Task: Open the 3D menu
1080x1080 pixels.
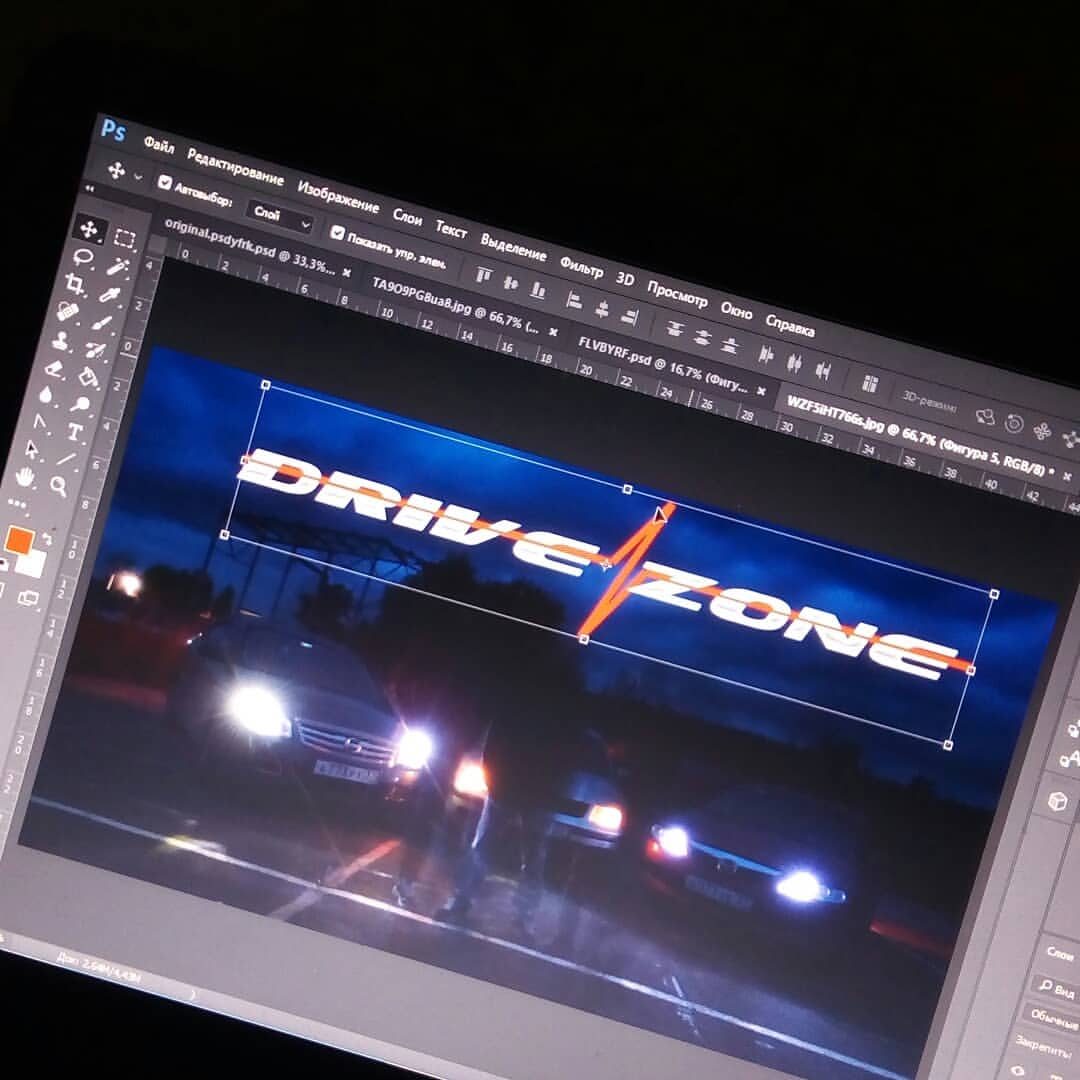Action: point(625,279)
